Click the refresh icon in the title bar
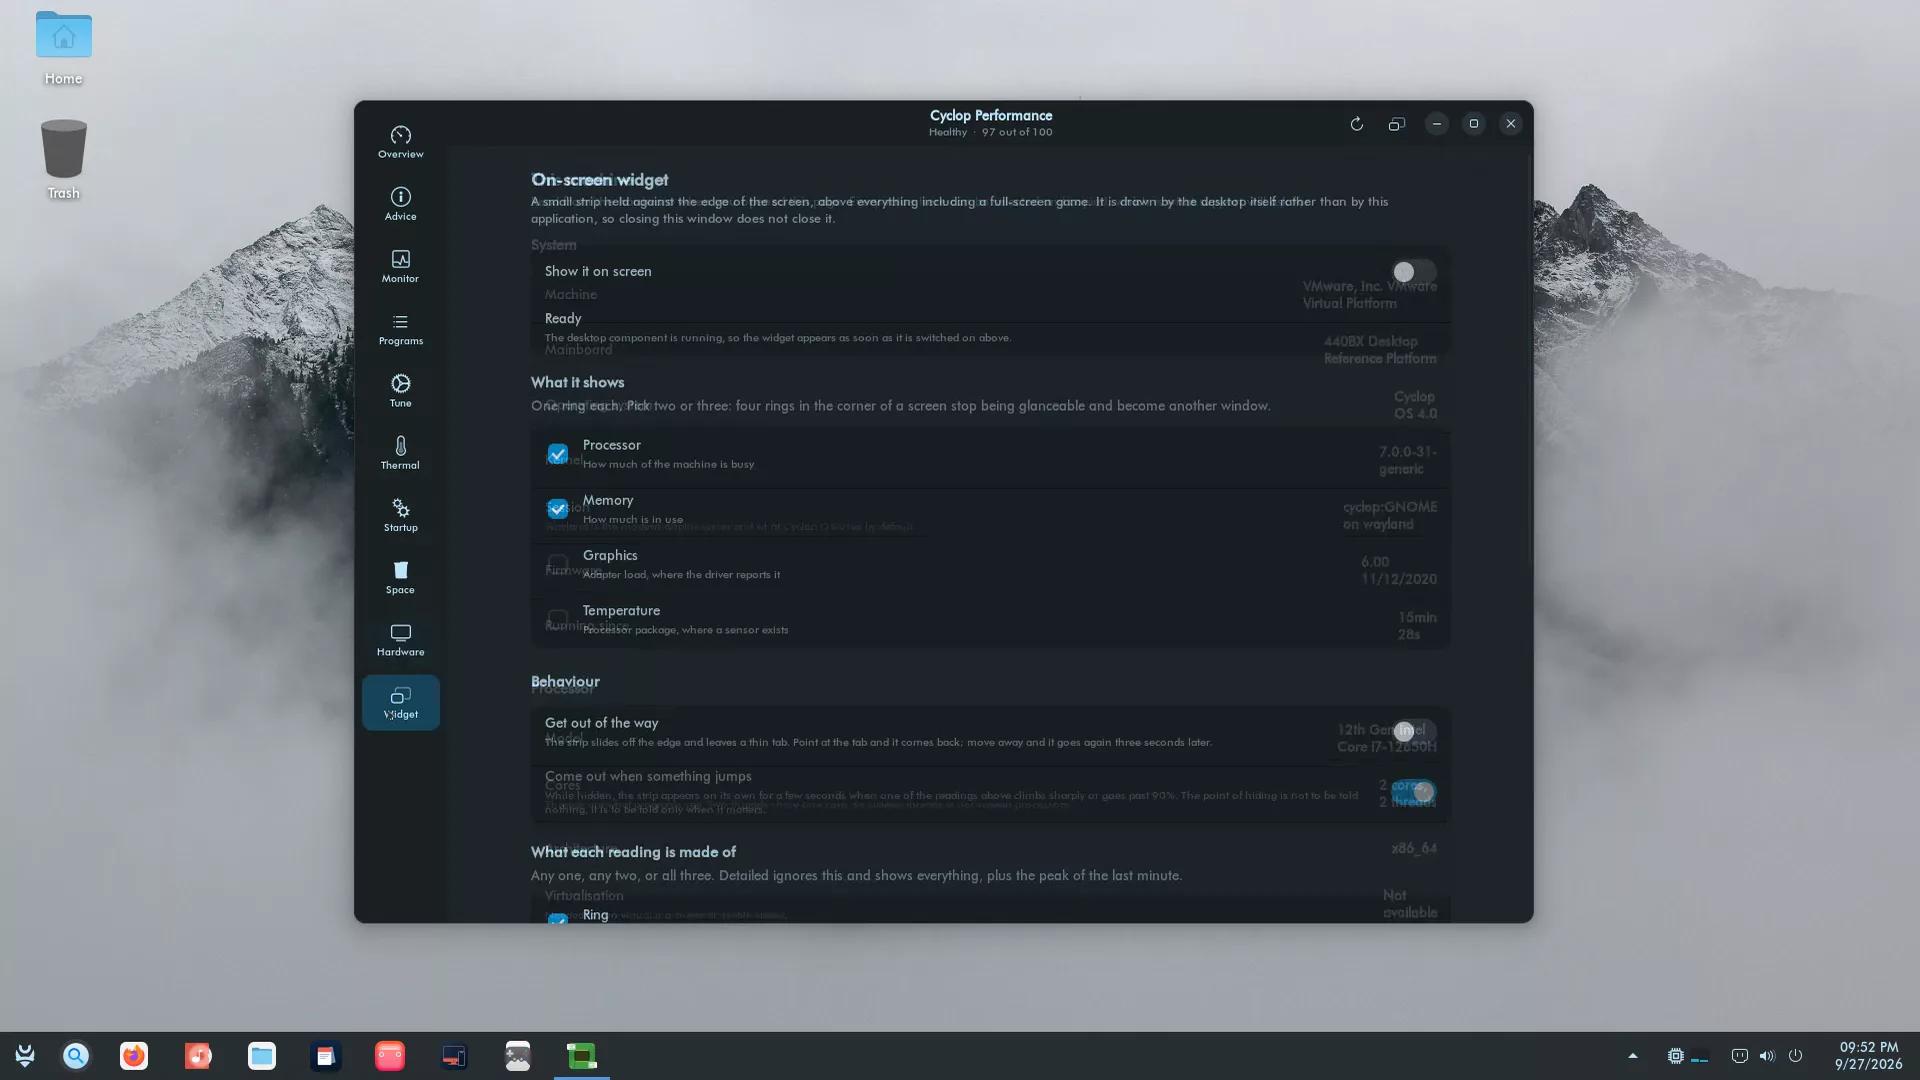This screenshot has height=1080, width=1920. coord(1356,124)
